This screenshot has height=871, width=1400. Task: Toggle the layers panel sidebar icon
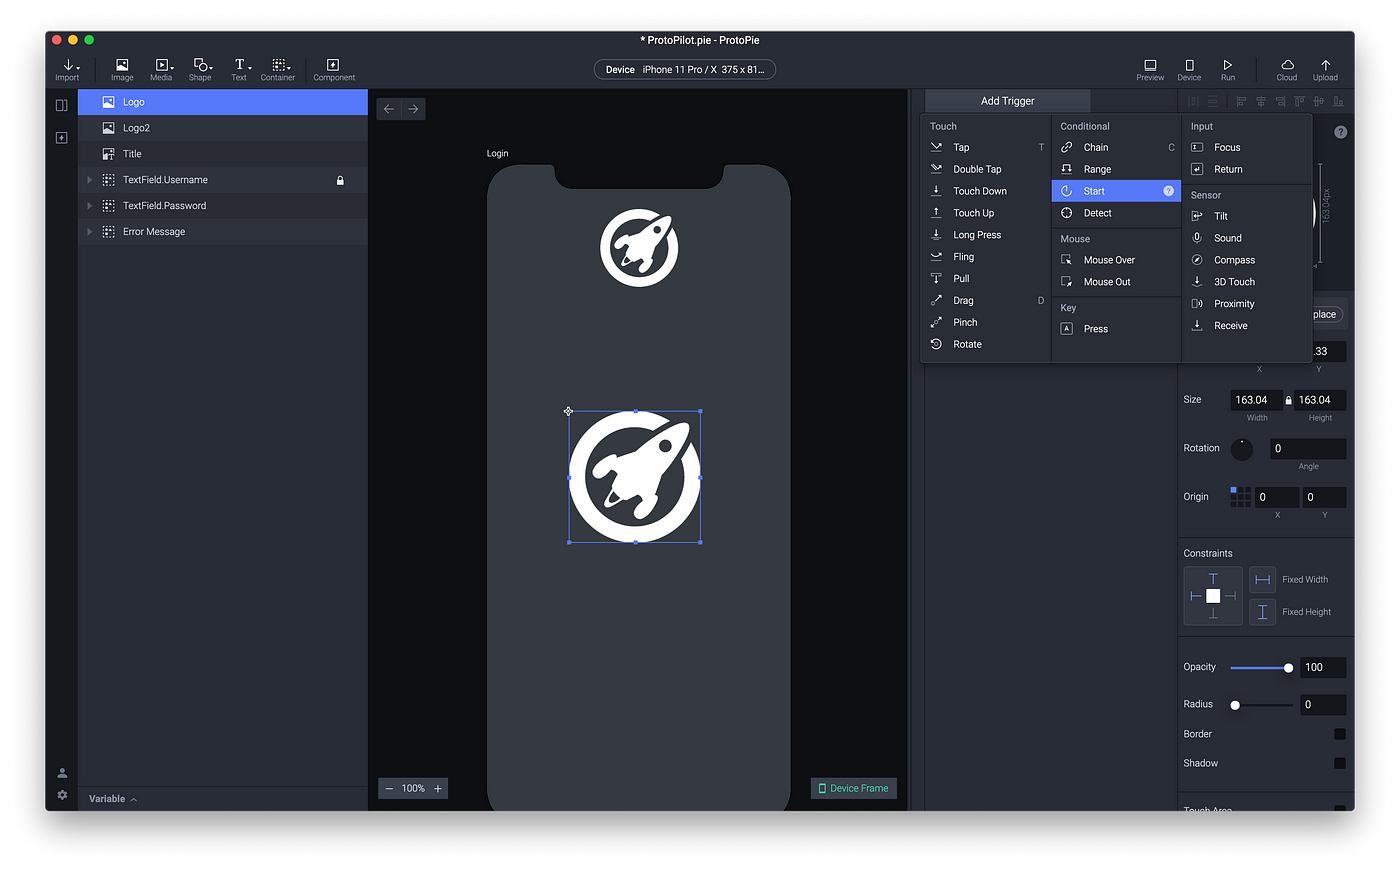point(62,105)
